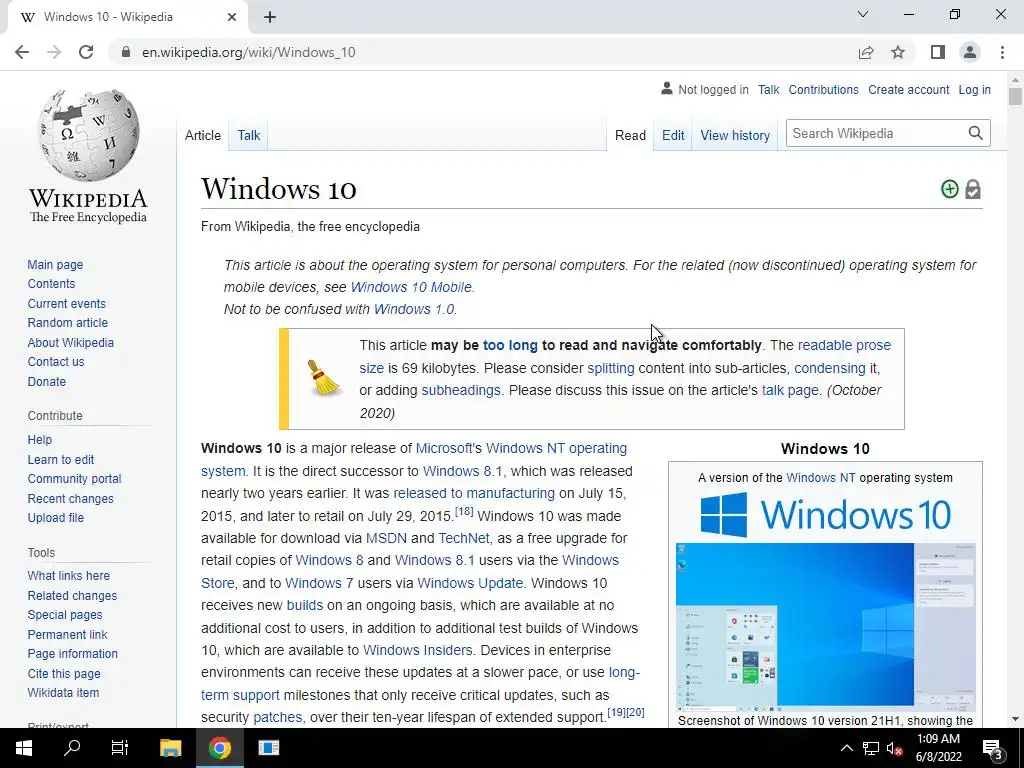
Task: Close the Windows 10 - Wikipedia tab
Action: pyautogui.click(x=232, y=18)
